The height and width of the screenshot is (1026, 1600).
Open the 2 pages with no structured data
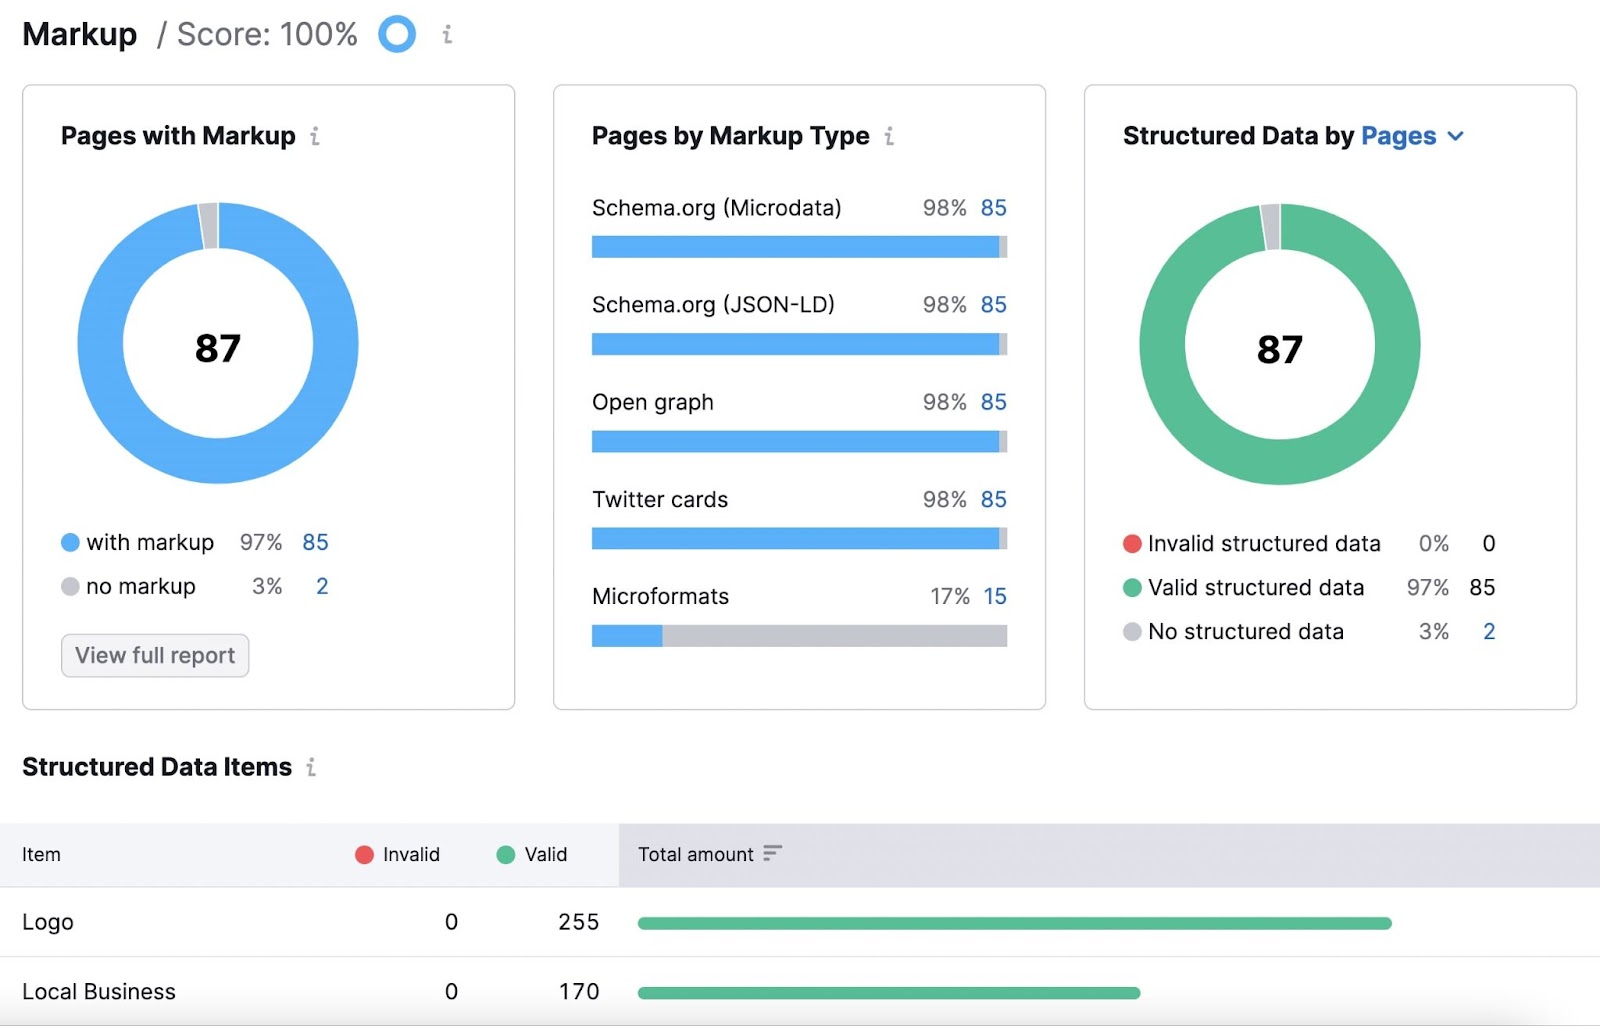[x=1489, y=632]
